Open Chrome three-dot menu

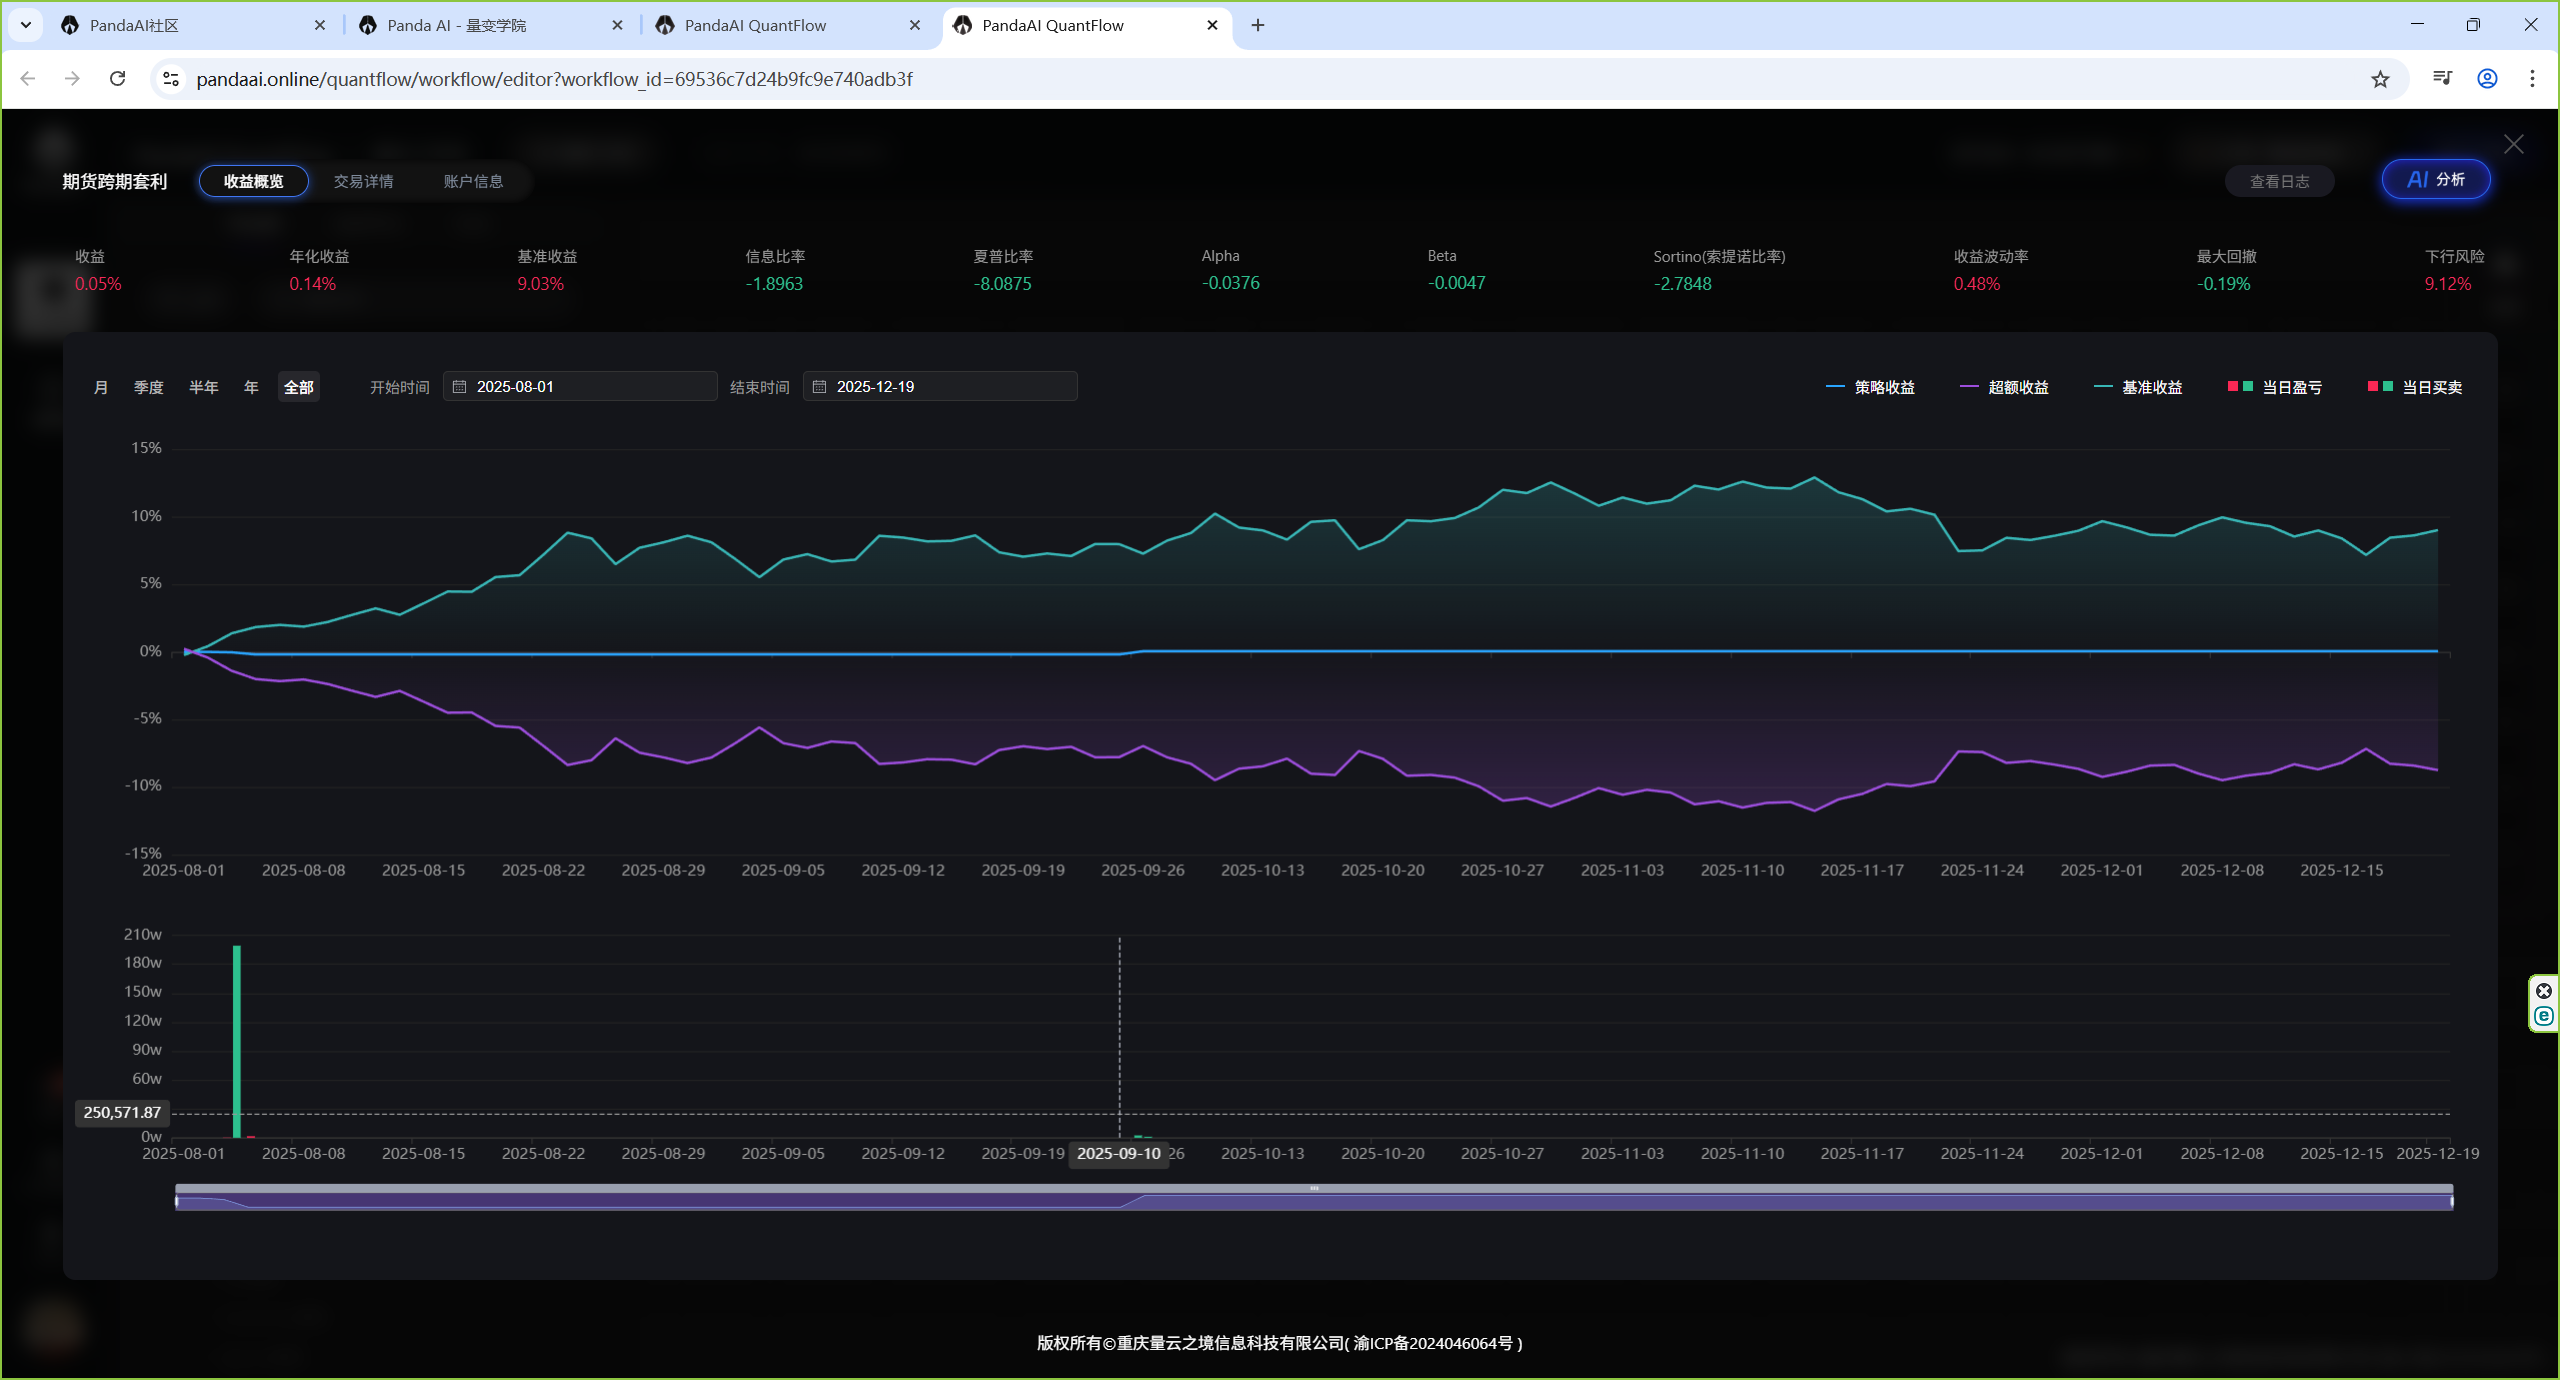point(2532,79)
